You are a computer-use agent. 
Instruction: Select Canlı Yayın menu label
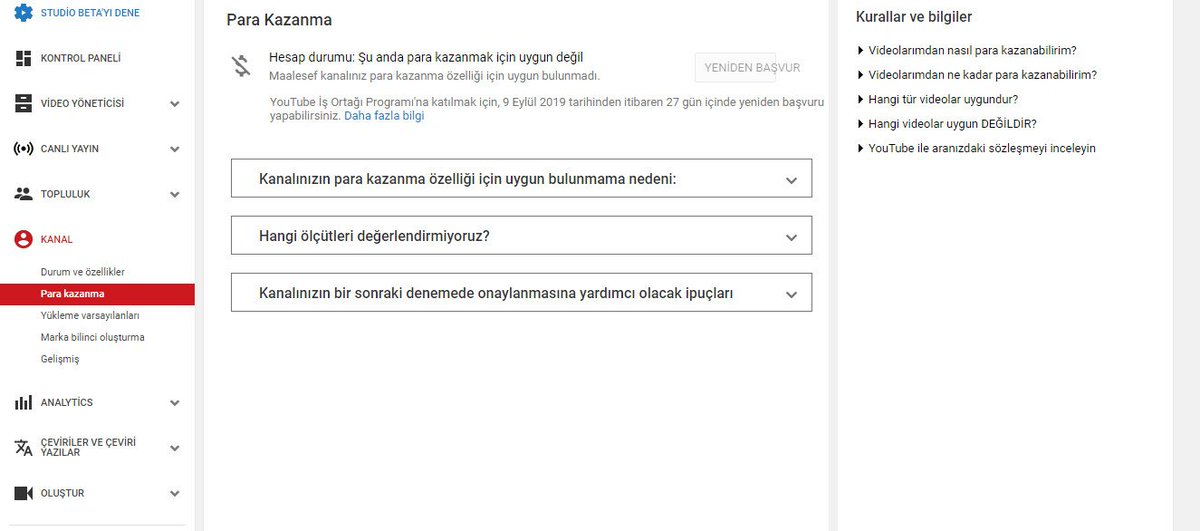point(69,149)
